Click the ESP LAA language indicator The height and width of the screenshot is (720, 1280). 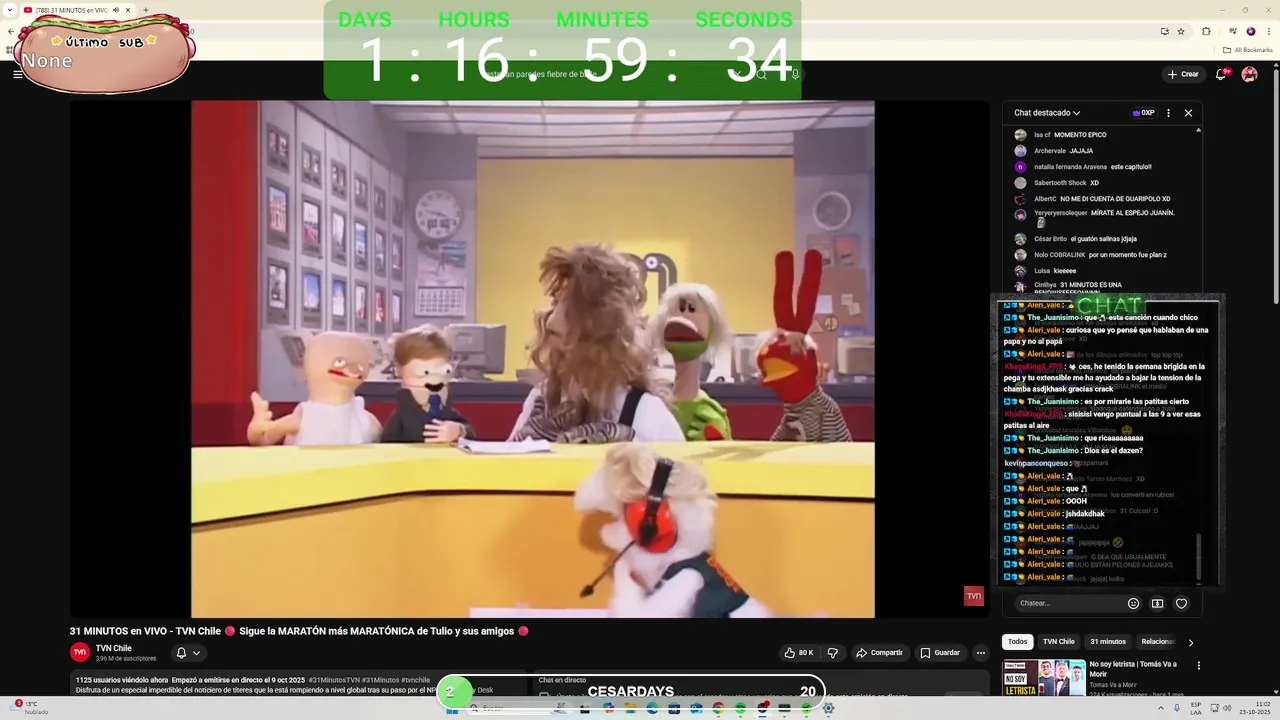click(x=1195, y=707)
